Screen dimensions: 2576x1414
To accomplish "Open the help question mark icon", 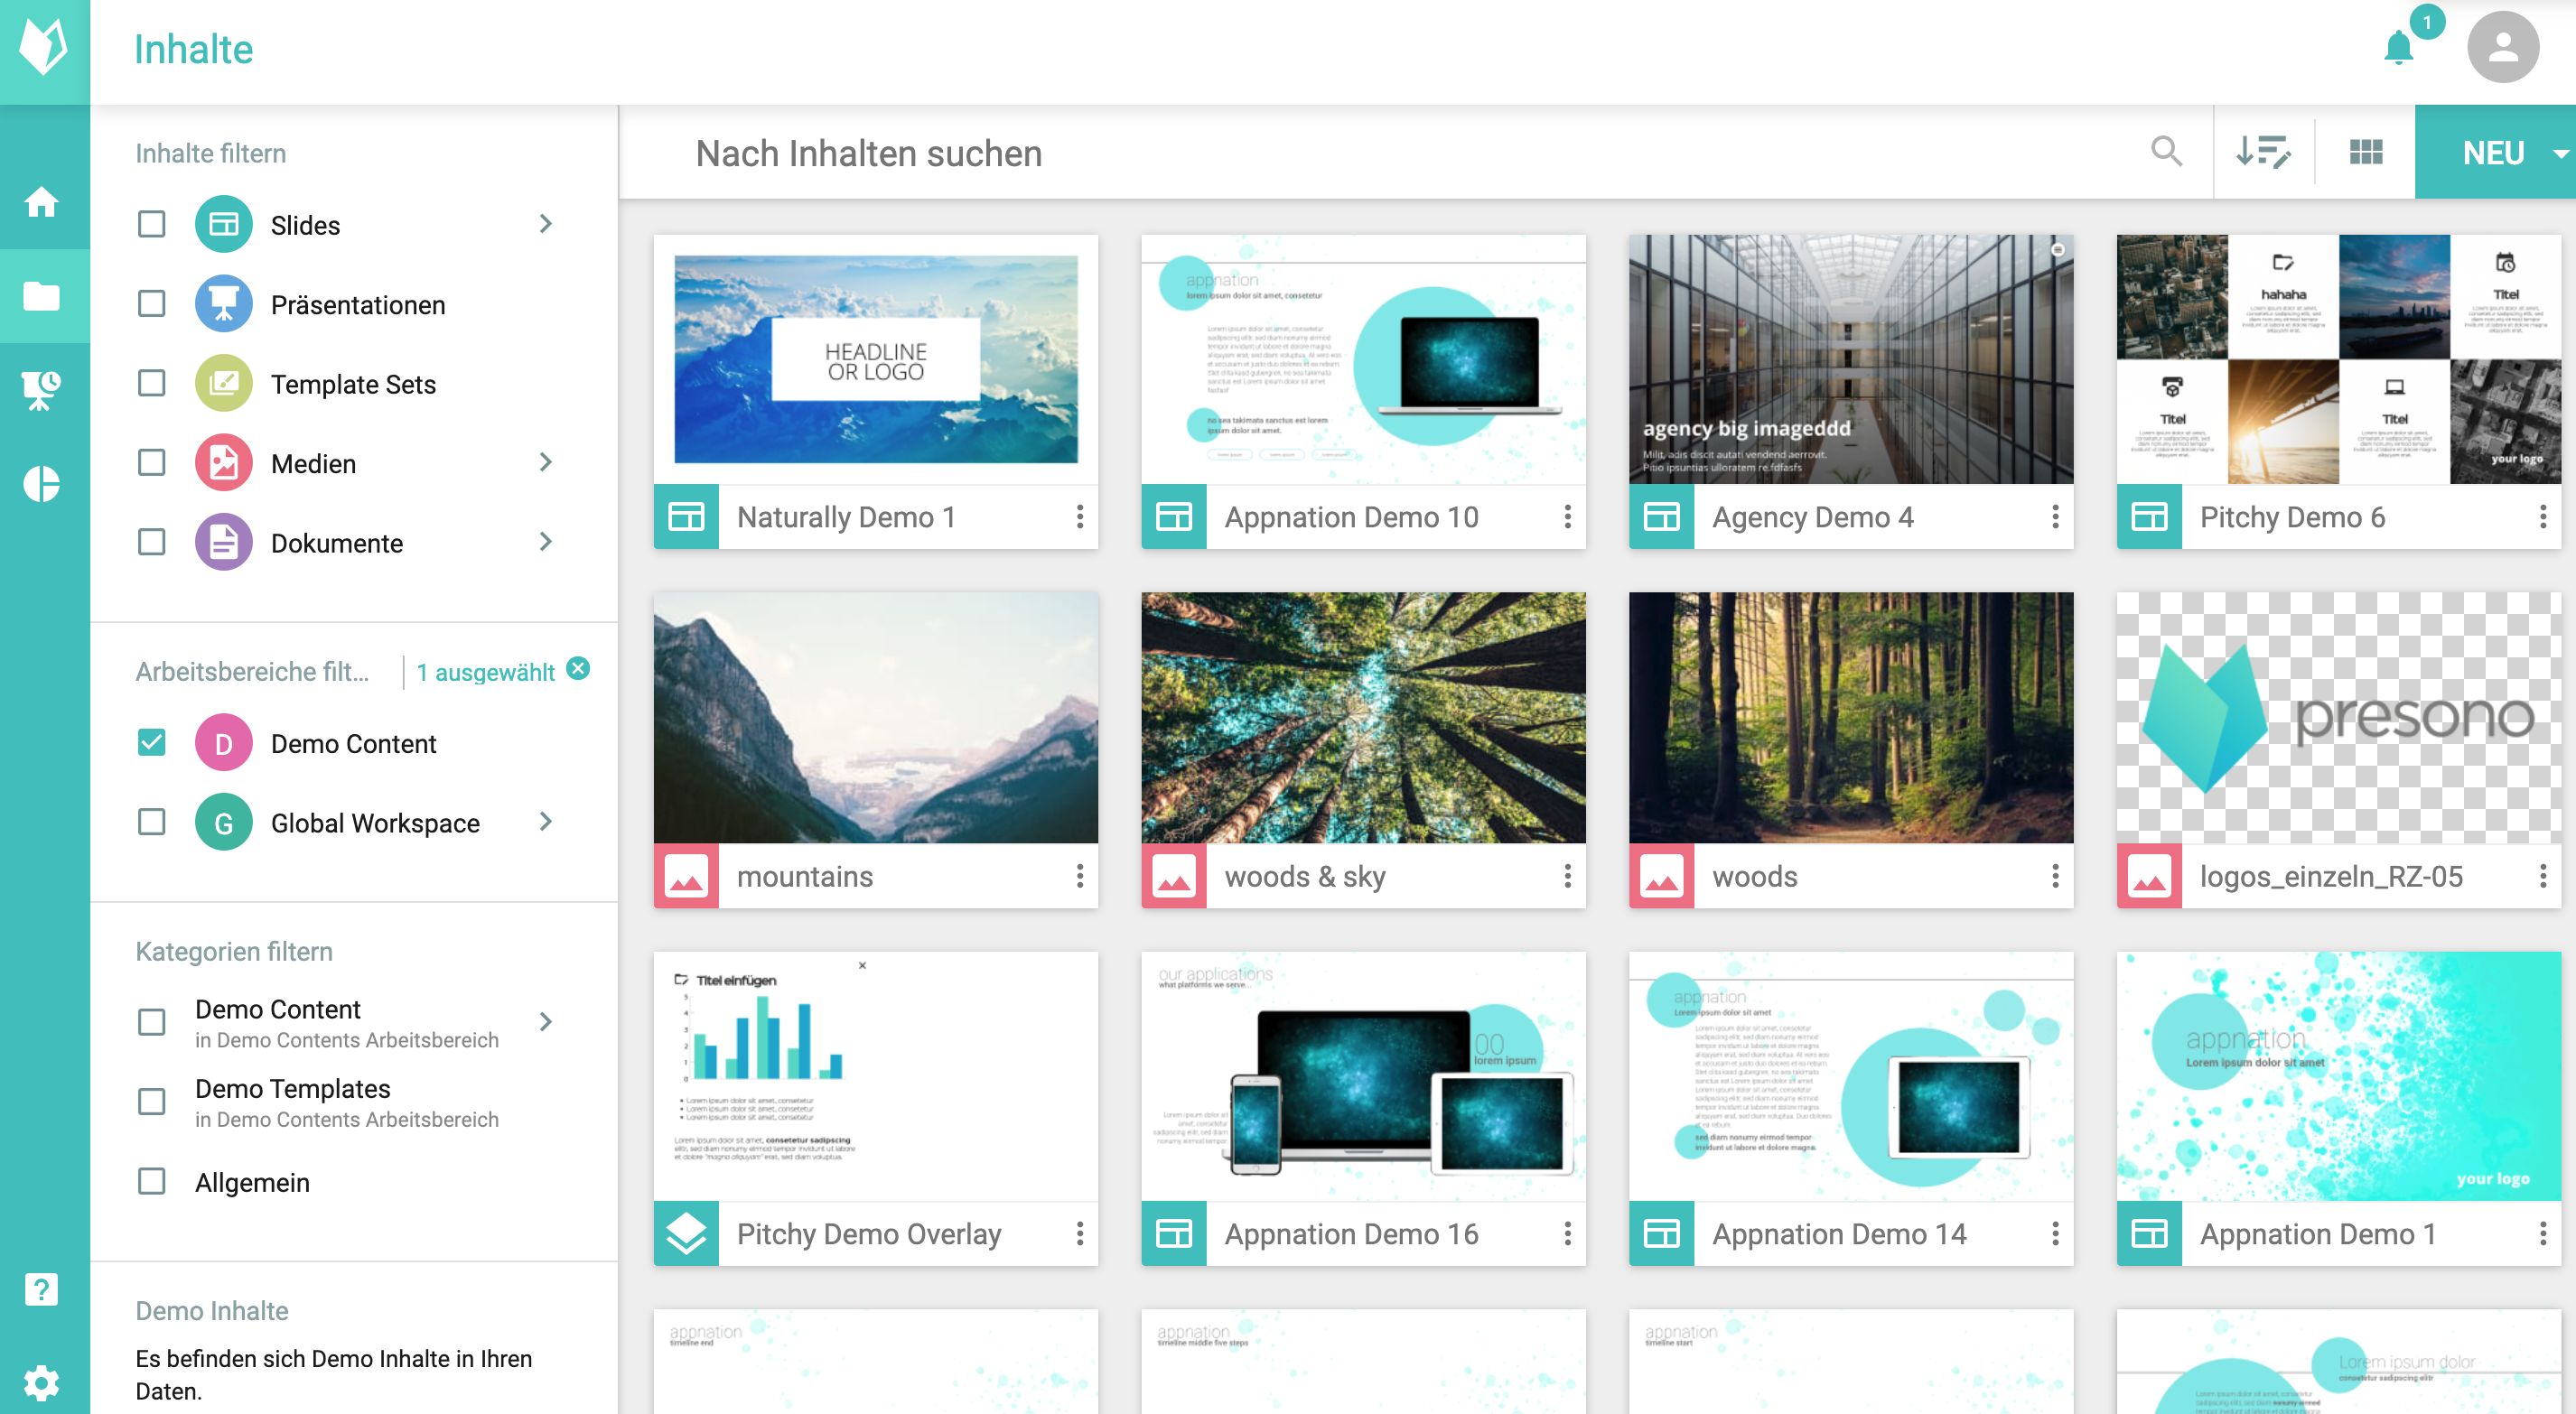I will click(x=41, y=1290).
